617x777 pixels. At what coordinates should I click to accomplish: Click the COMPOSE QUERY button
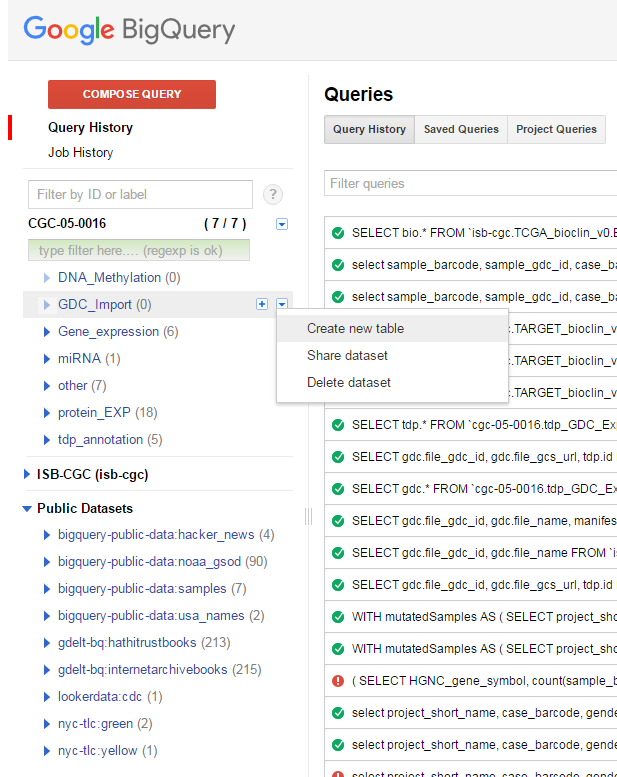coord(132,94)
